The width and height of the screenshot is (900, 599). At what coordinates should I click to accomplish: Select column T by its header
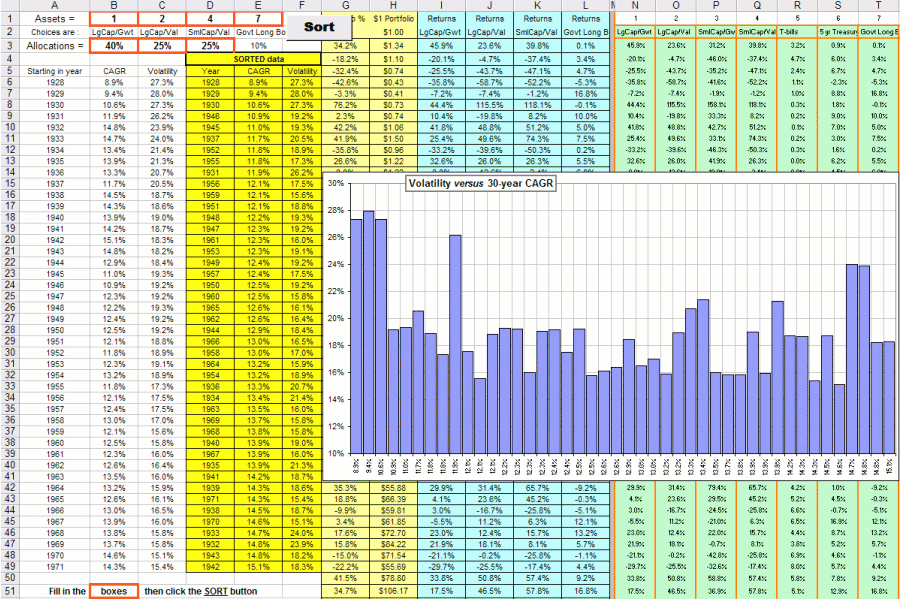[878, 6]
